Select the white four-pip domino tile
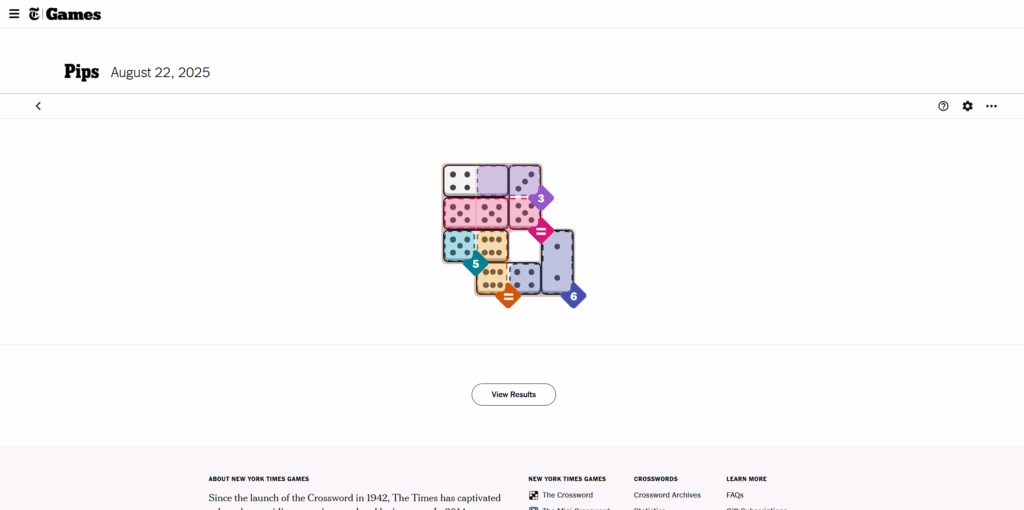The width and height of the screenshot is (1024, 510). coord(460,180)
